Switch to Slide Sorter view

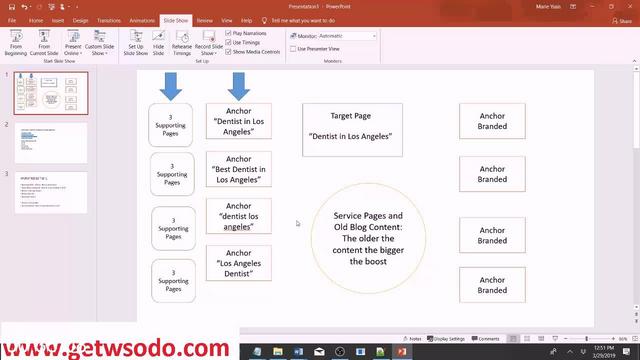[x=527, y=339]
